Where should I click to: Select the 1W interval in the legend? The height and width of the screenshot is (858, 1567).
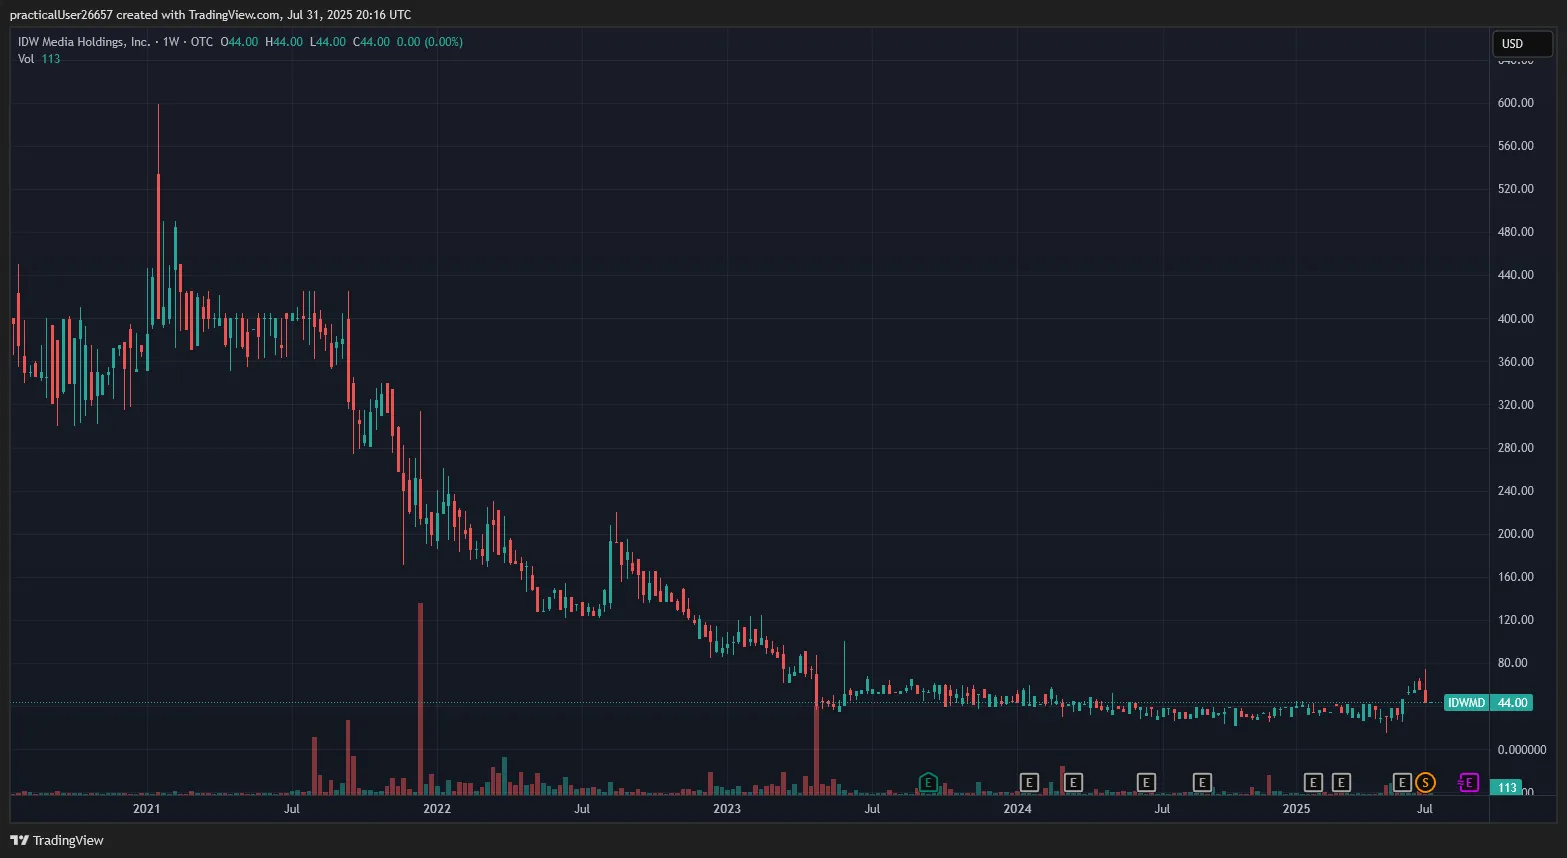click(x=171, y=42)
